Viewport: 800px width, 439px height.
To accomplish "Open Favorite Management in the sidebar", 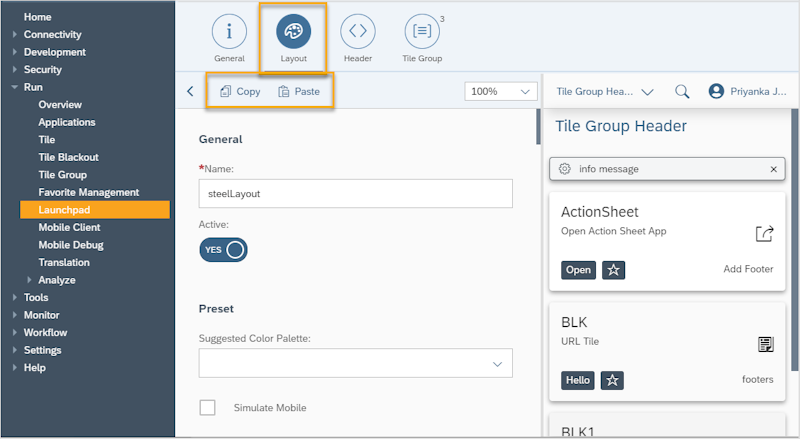I will [x=88, y=192].
